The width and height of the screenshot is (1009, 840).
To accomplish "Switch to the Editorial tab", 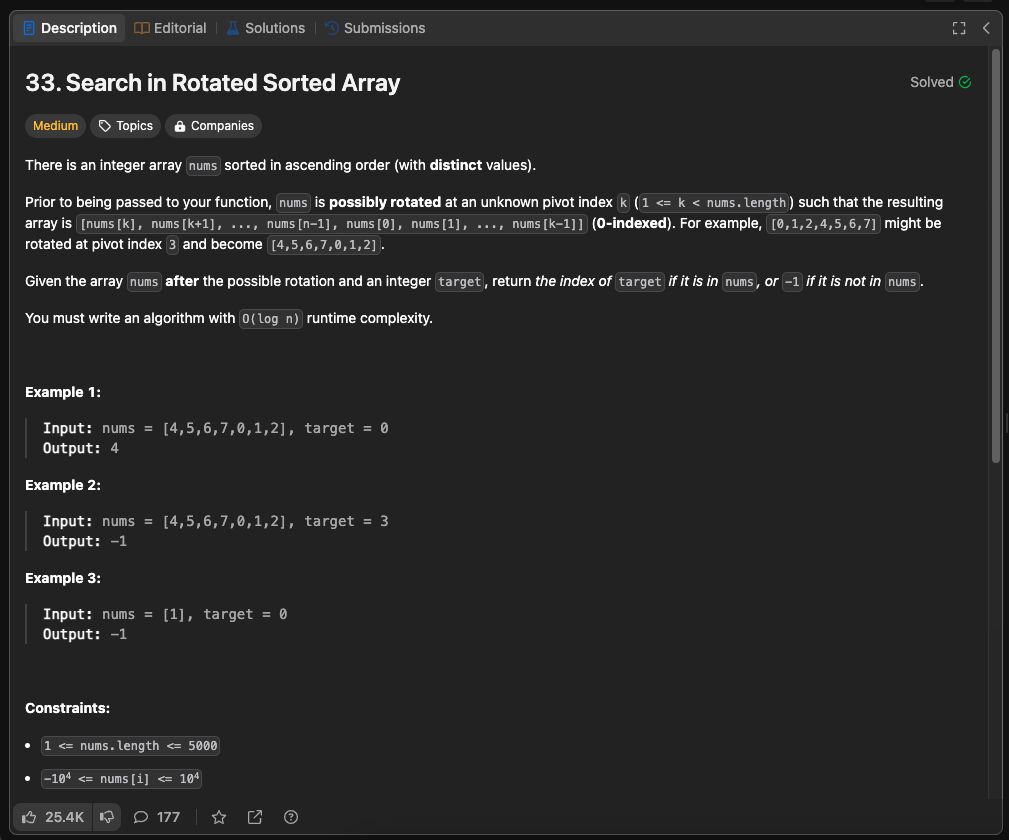I will 170,28.
